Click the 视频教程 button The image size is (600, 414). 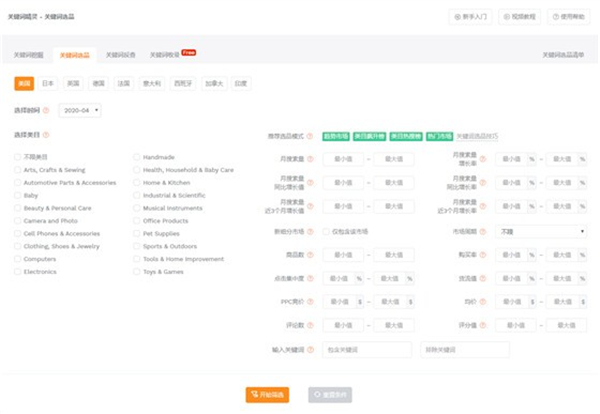pyautogui.click(x=519, y=17)
